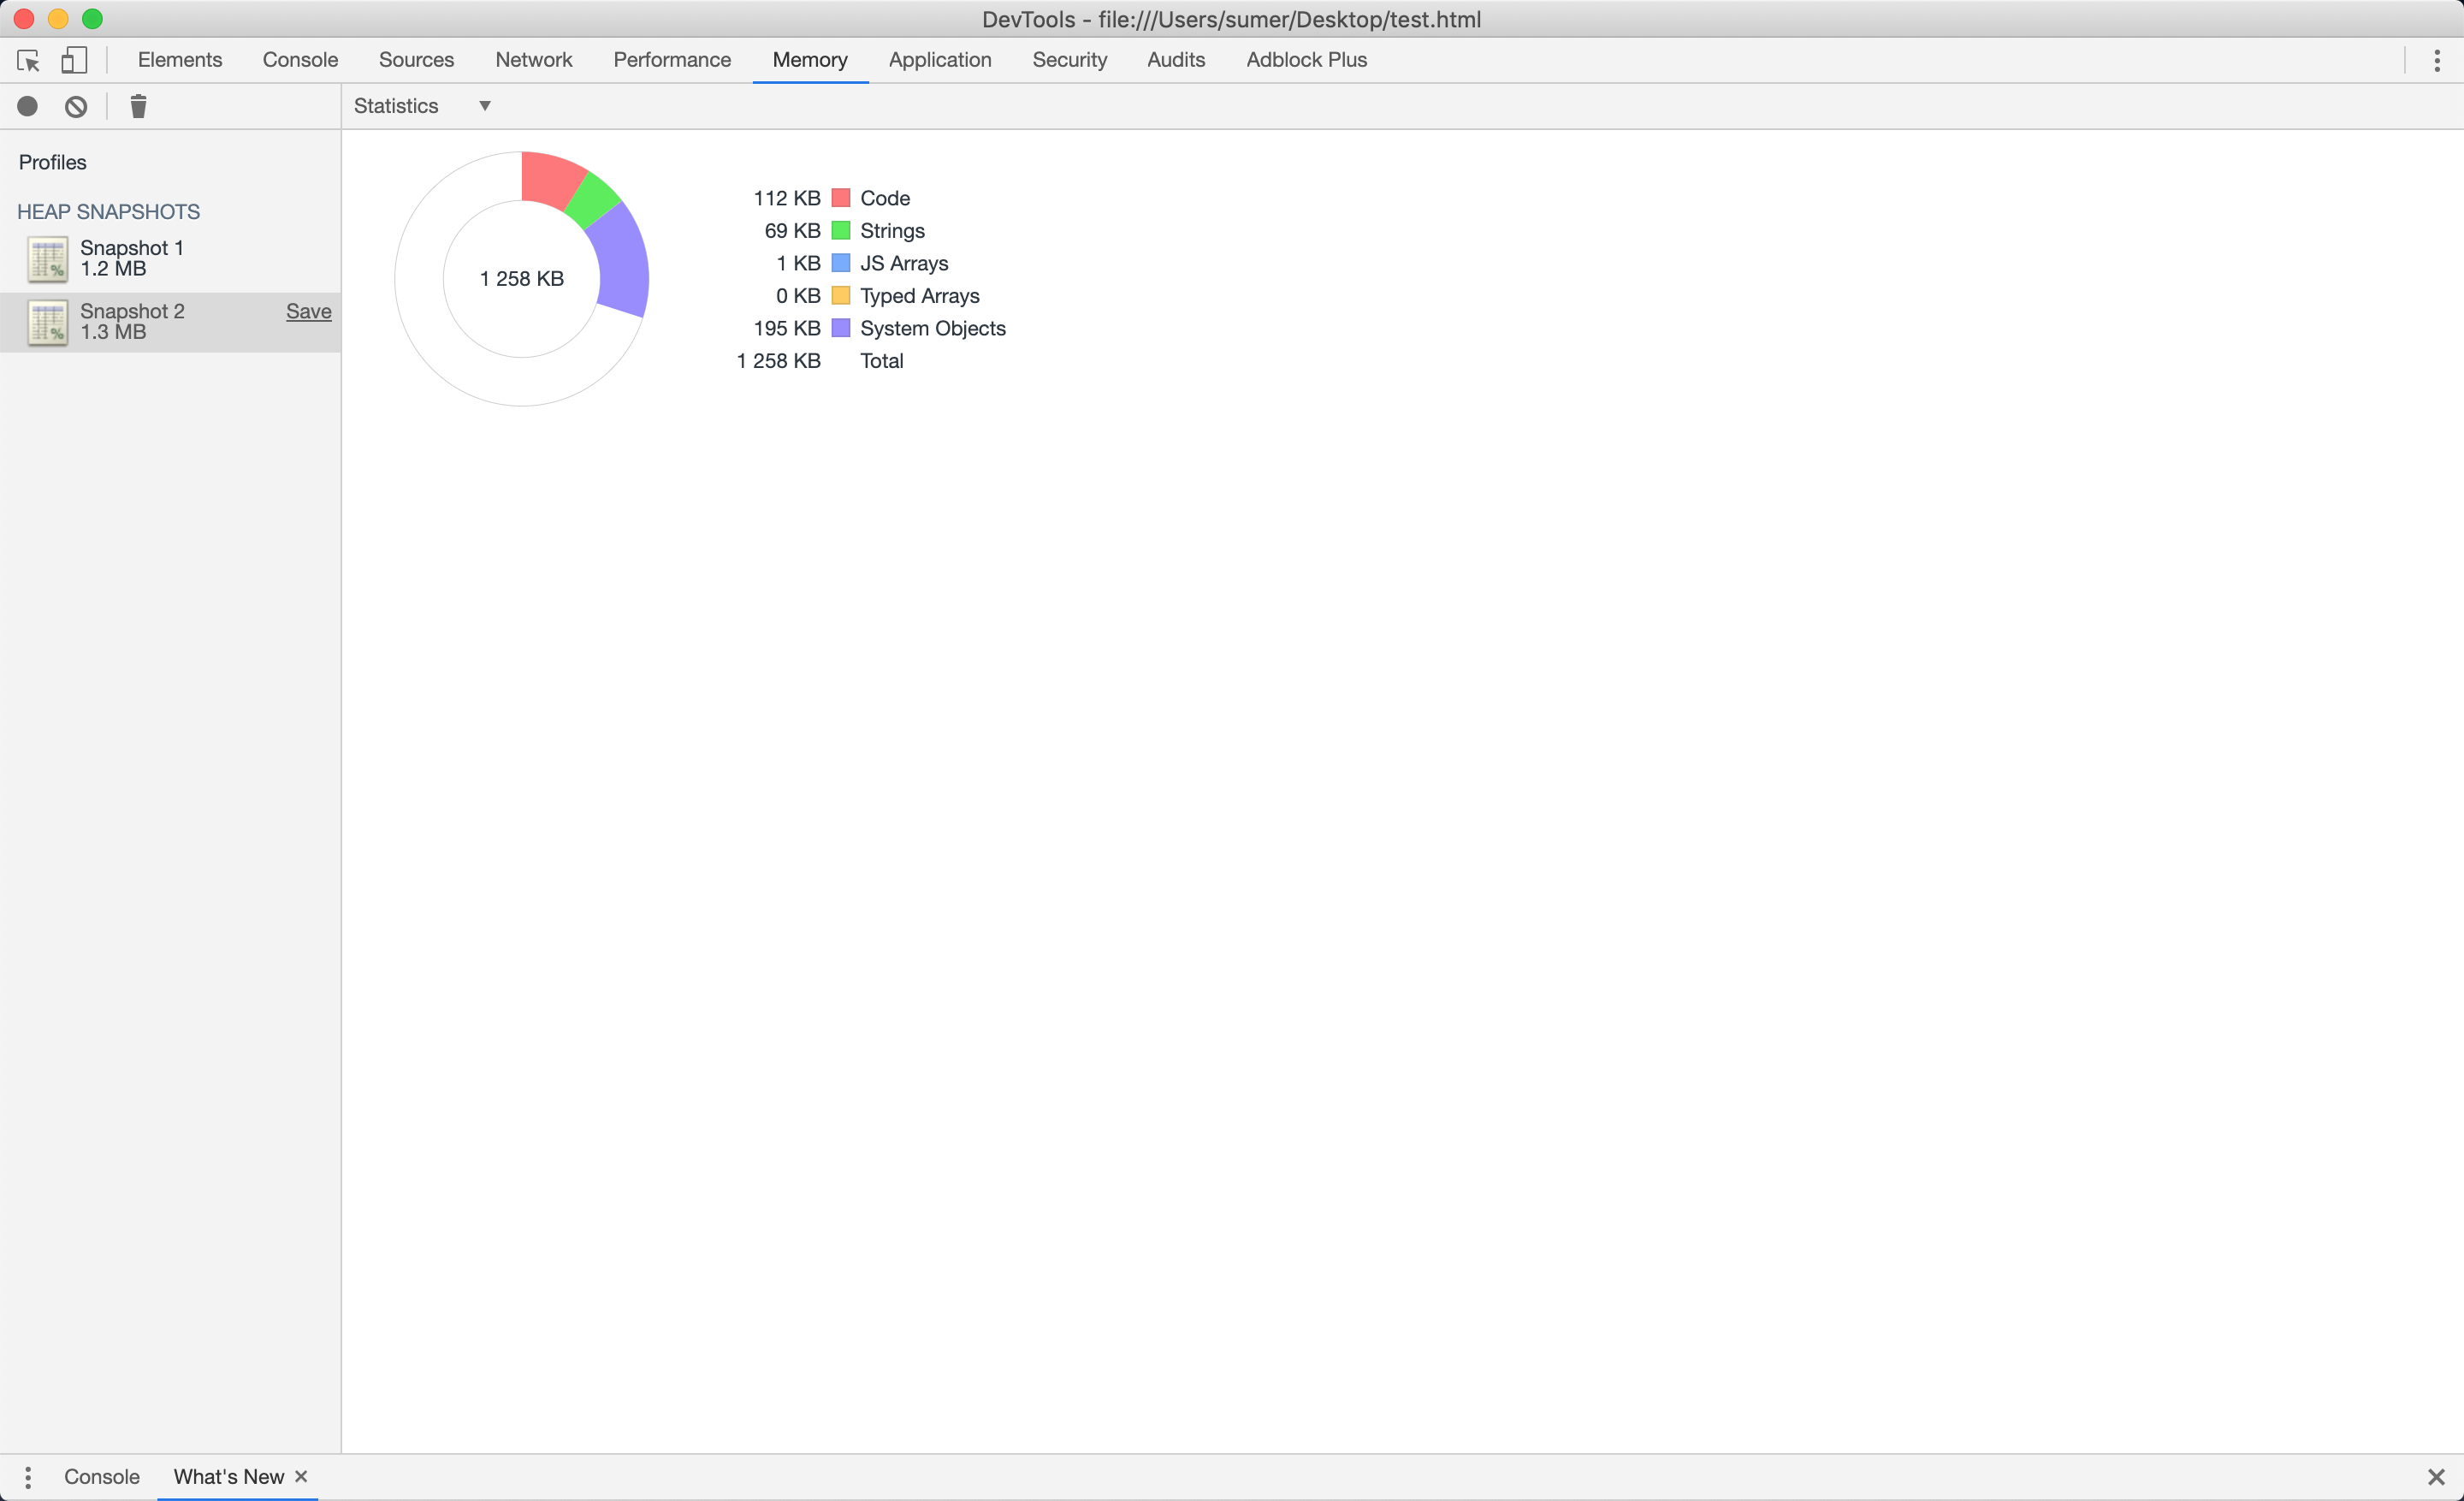
Task: Switch to the Adblock Plus panel
Action: pos(1306,60)
